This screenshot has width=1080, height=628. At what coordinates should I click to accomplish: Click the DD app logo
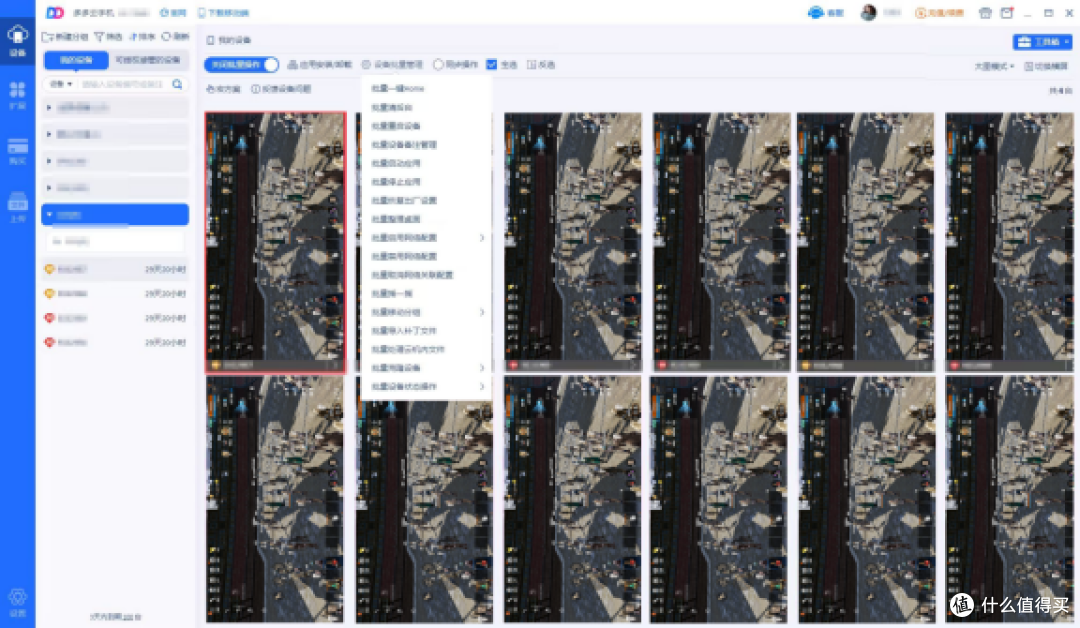pyautogui.click(x=54, y=12)
